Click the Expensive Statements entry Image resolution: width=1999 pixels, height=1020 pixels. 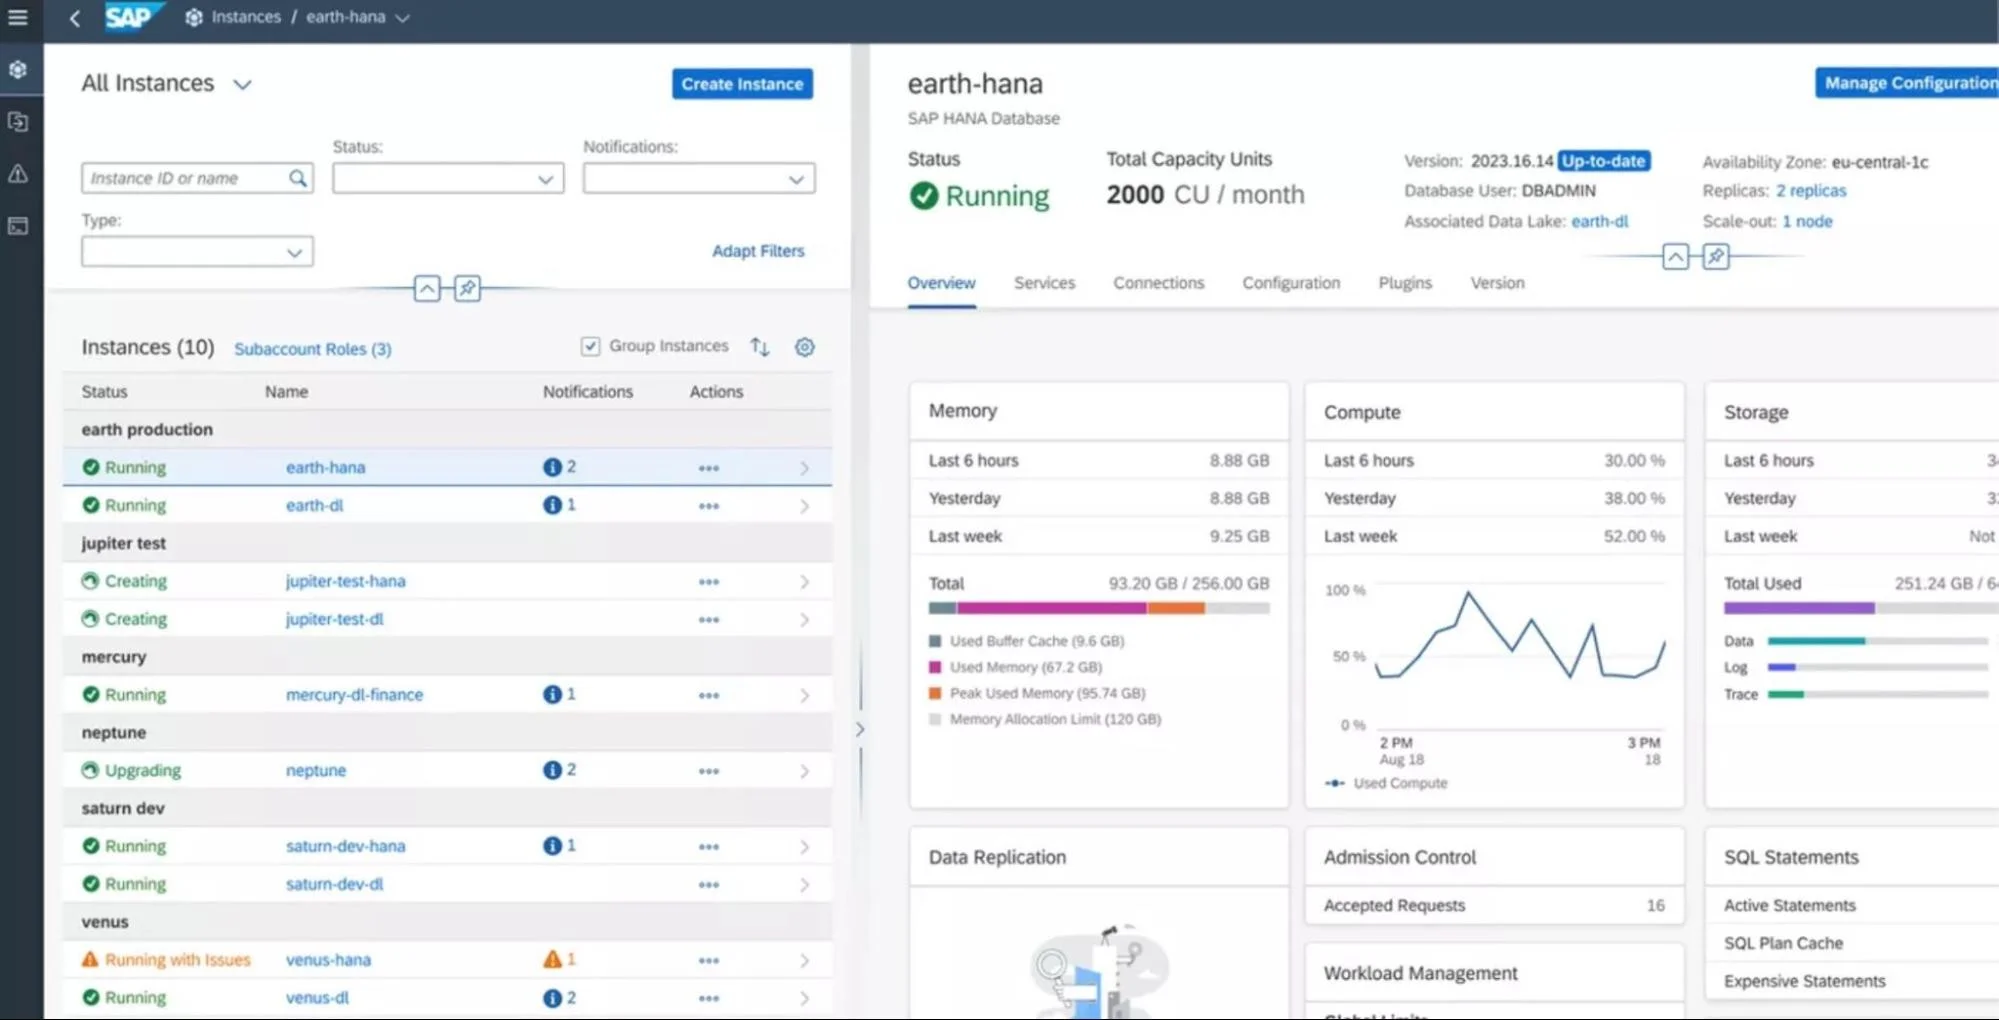1805,981
